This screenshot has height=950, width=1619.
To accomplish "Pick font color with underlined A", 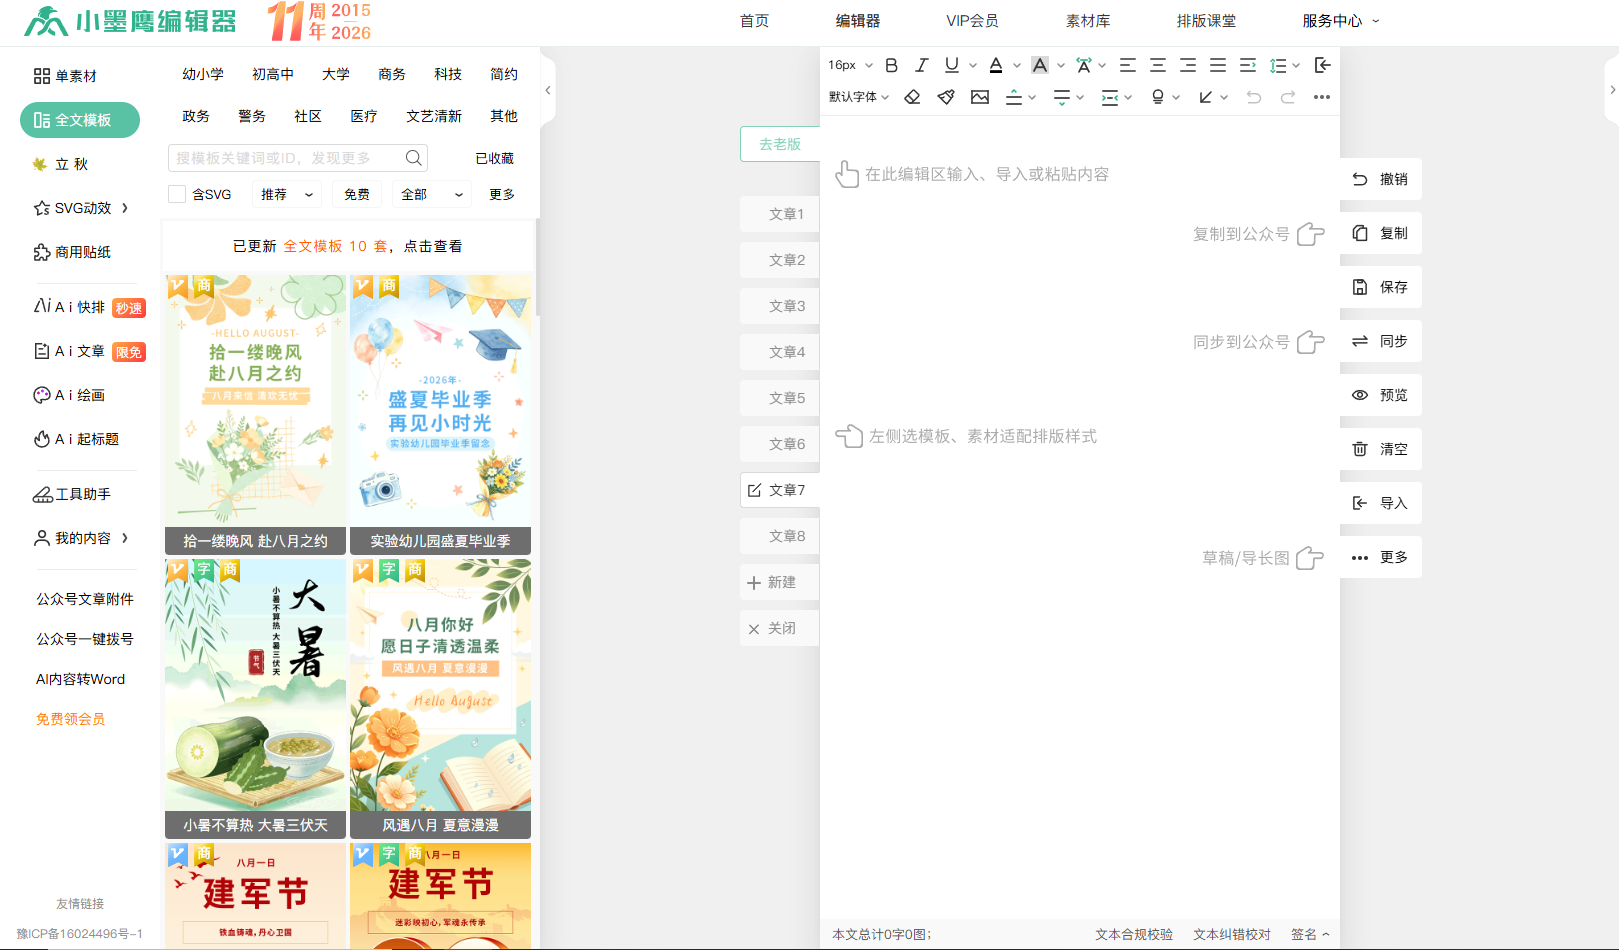I will click(x=996, y=65).
